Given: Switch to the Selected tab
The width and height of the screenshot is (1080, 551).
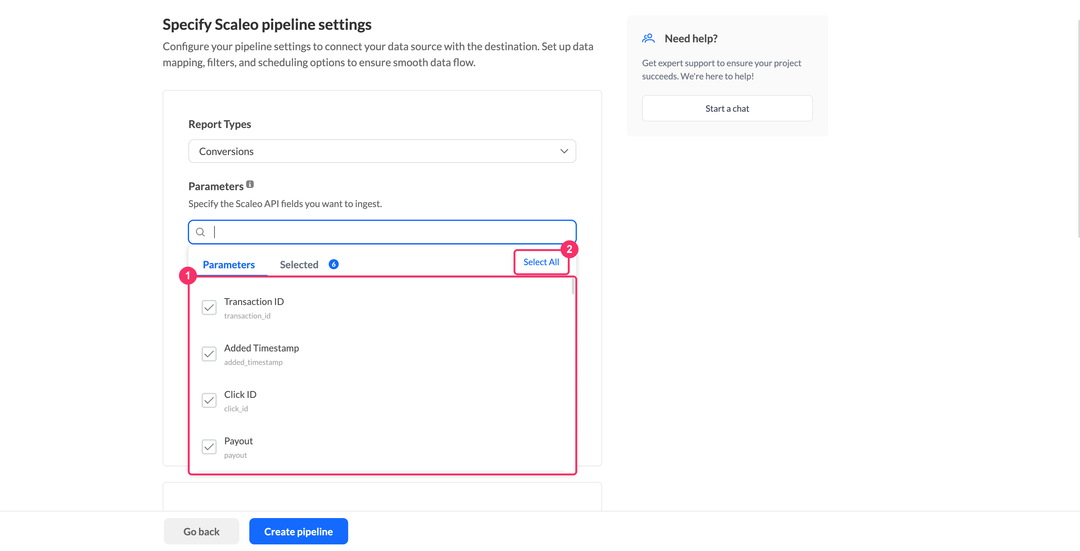Looking at the screenshot, I should [299, 264].
